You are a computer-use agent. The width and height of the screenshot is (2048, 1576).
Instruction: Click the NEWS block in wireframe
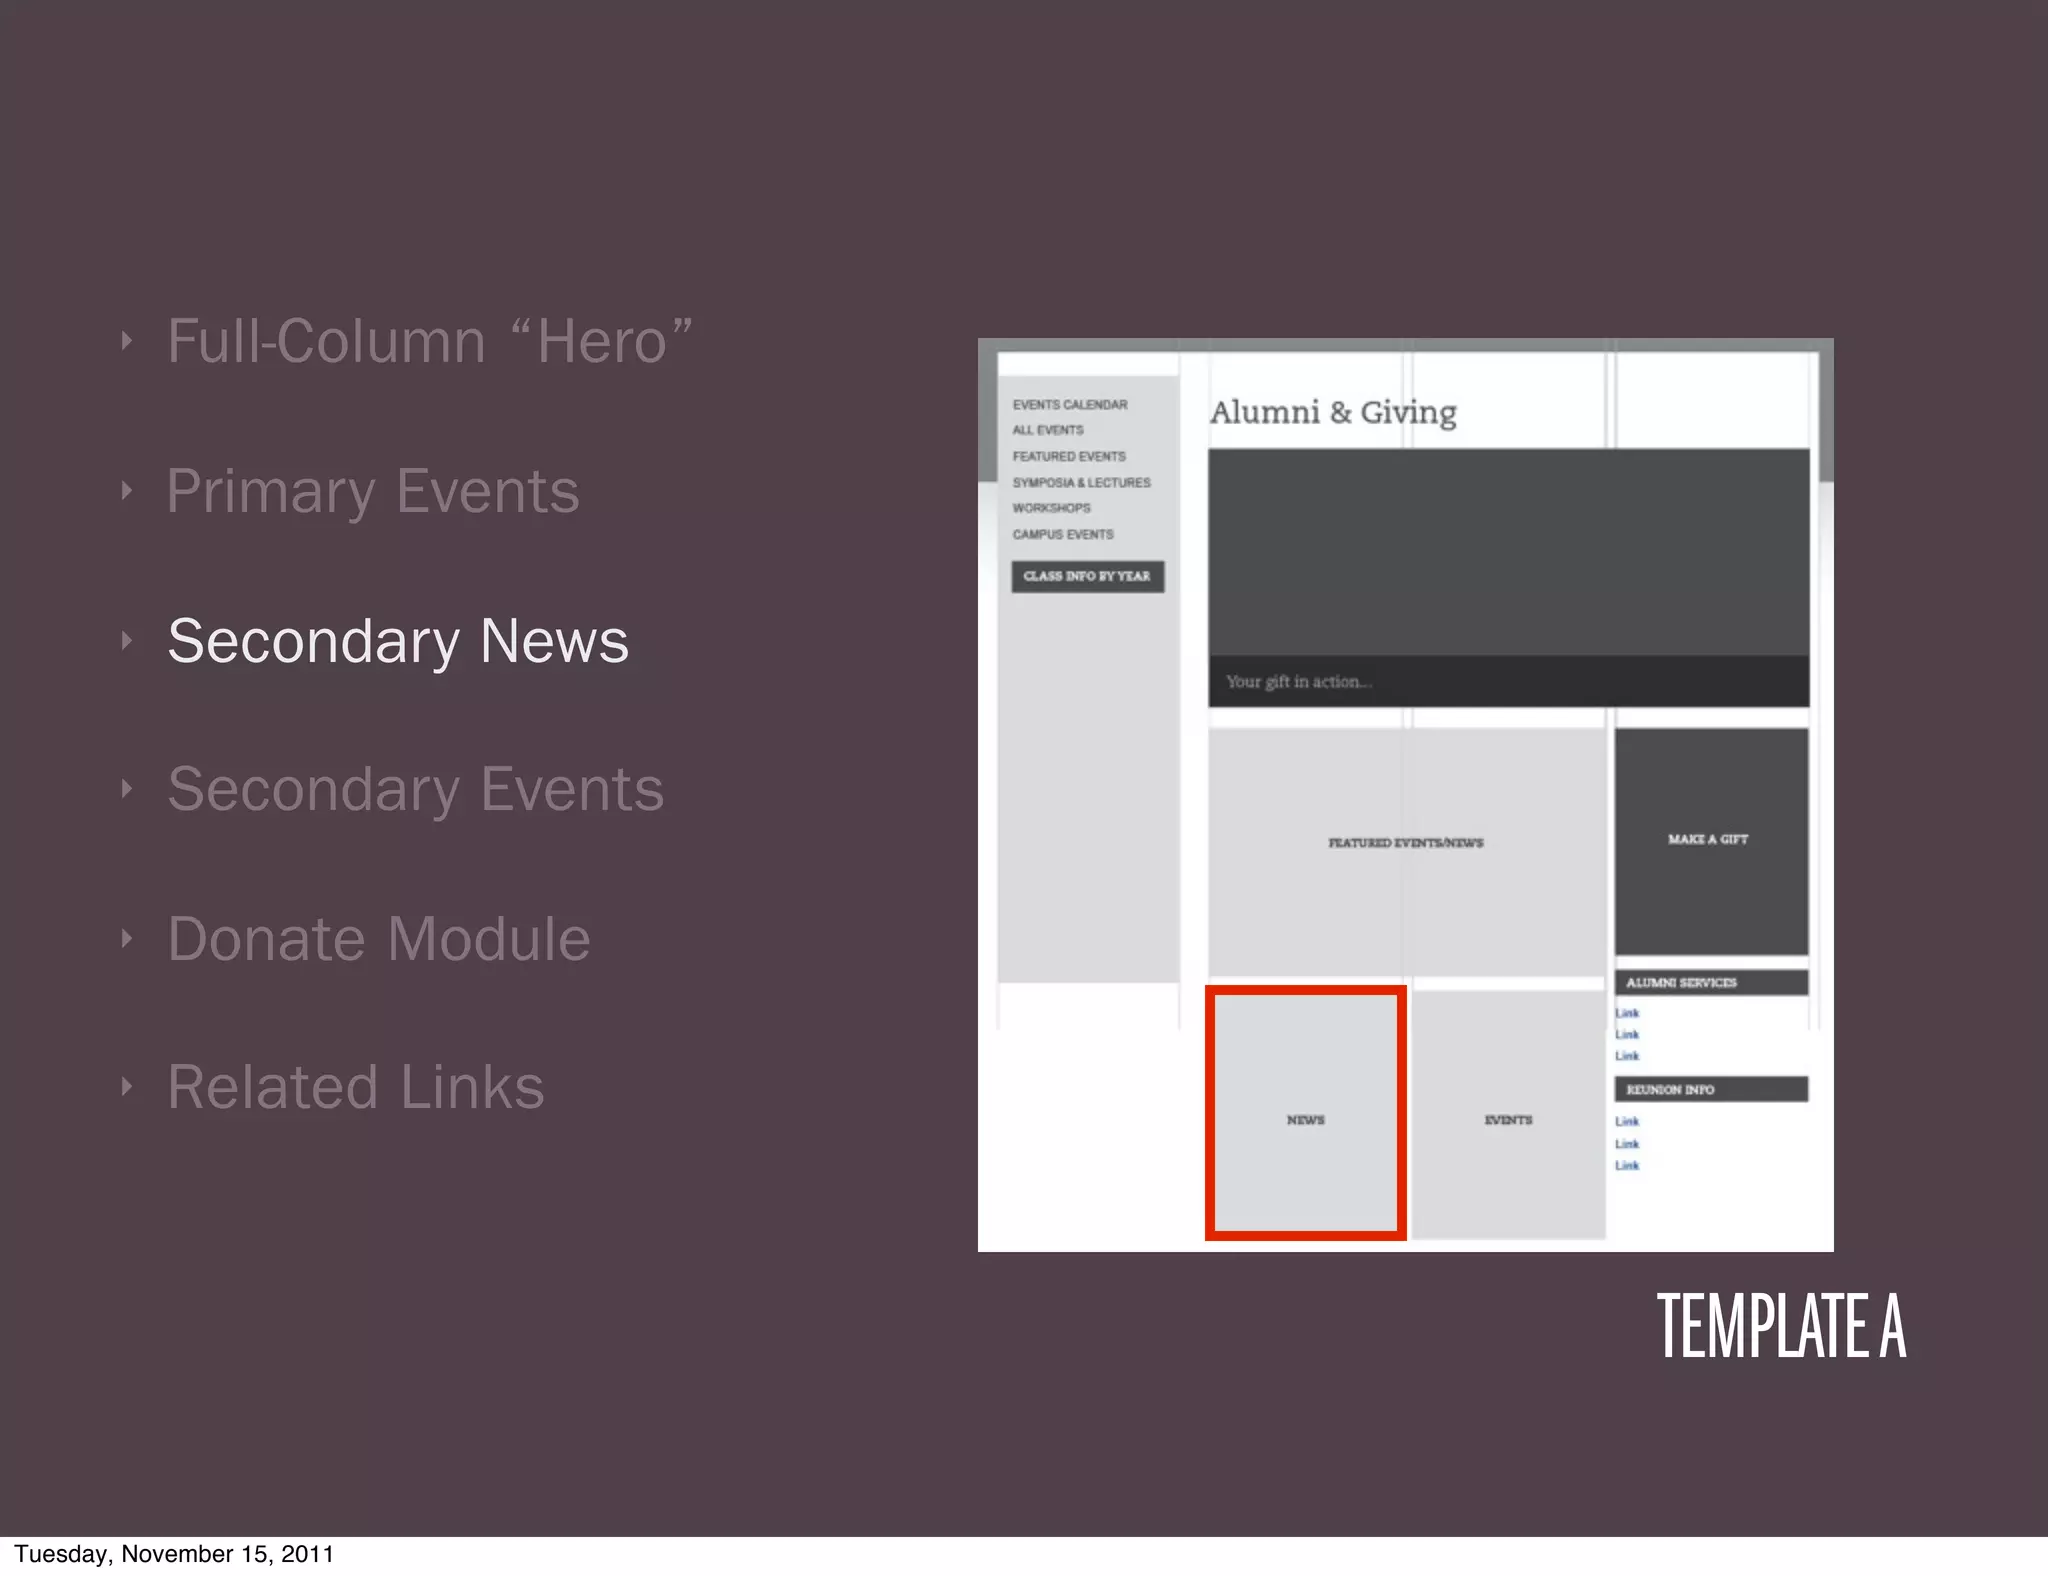(x=1306, y=1113)
